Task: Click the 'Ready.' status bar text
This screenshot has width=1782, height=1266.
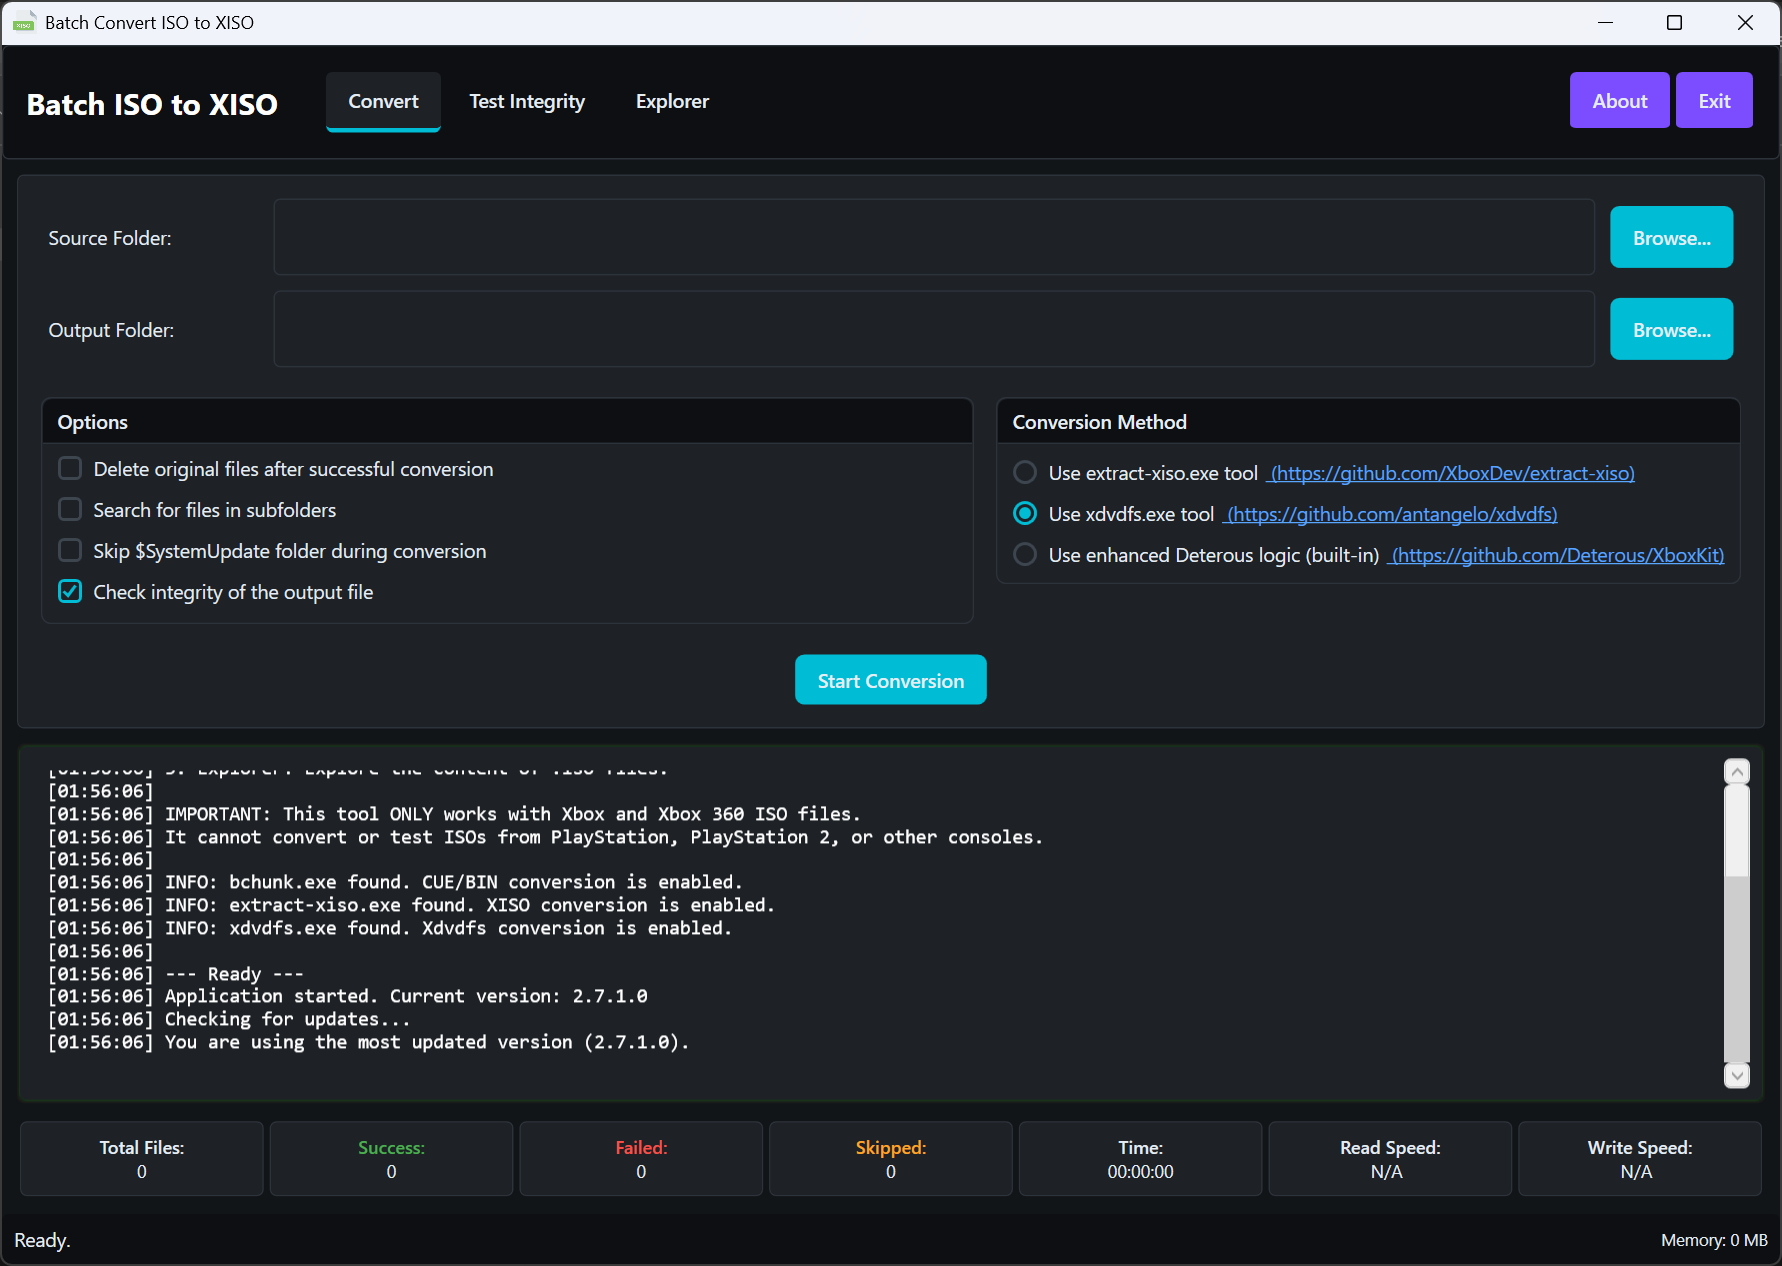Action: (42, 1240)
